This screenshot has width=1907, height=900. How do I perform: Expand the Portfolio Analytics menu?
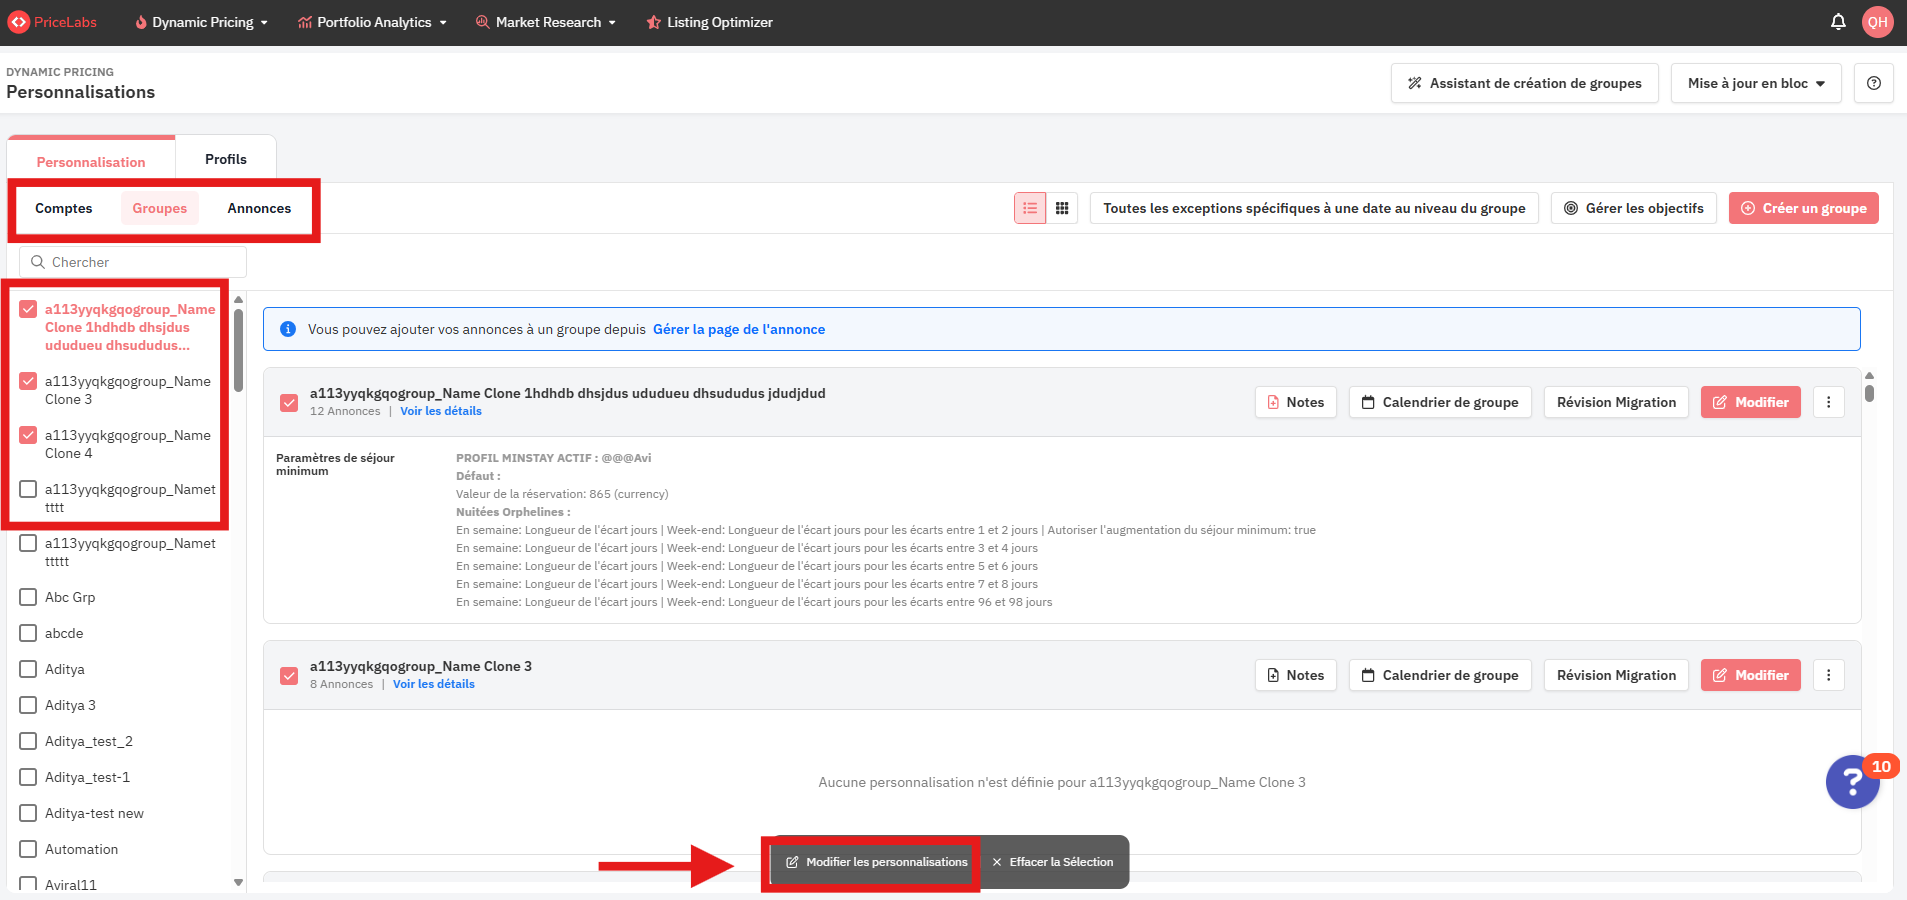click(372, 22)
